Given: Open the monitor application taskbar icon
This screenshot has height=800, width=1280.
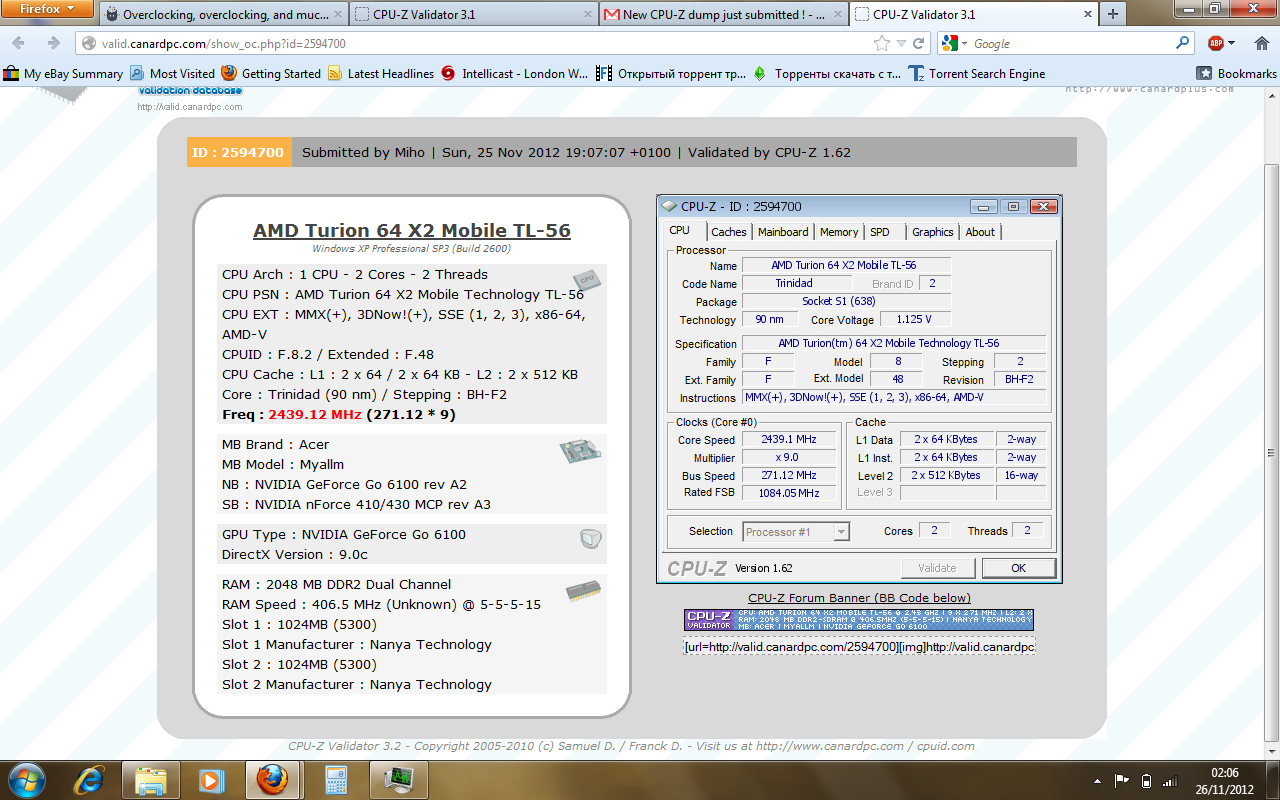Looking at the screenshot, I should [x=399, y=780].
